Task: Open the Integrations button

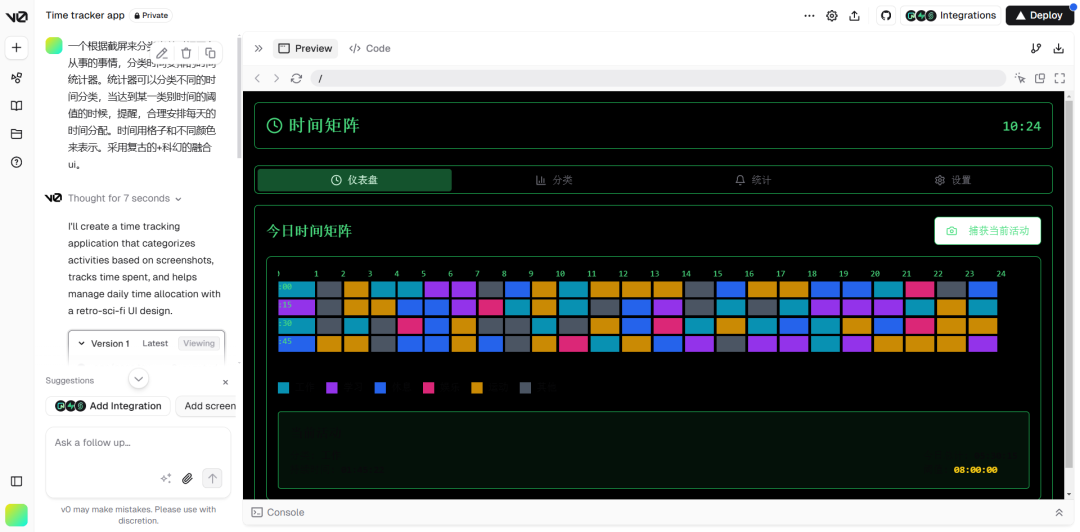Action: coord(951,15)
